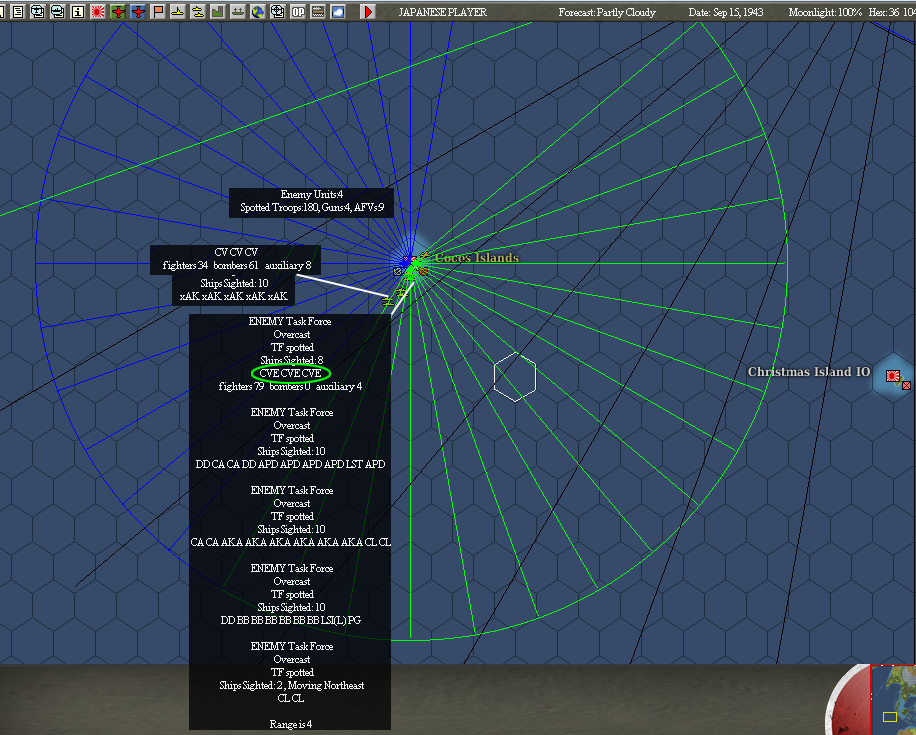Image resolution: width=916 pixels, height=735 pixels.
Task: Click the Forecast: Partly Cloudy status
Action: pyautogui.click(x=607, y=12)
